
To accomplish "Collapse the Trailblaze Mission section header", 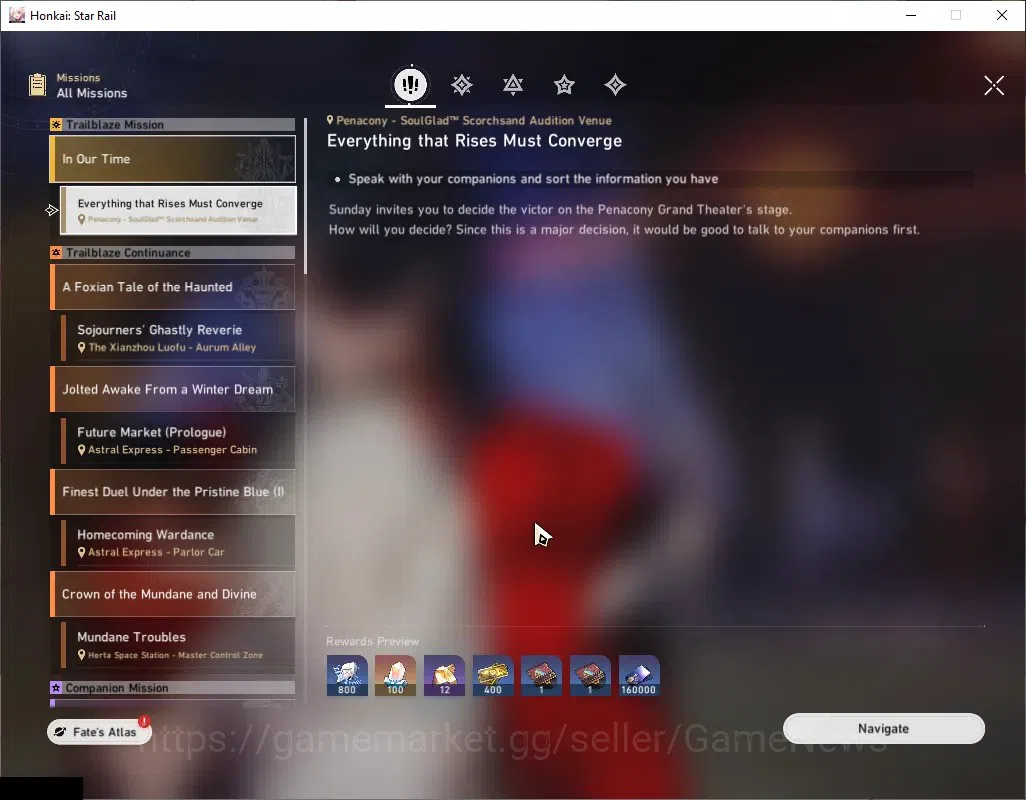I will [173, 124].
